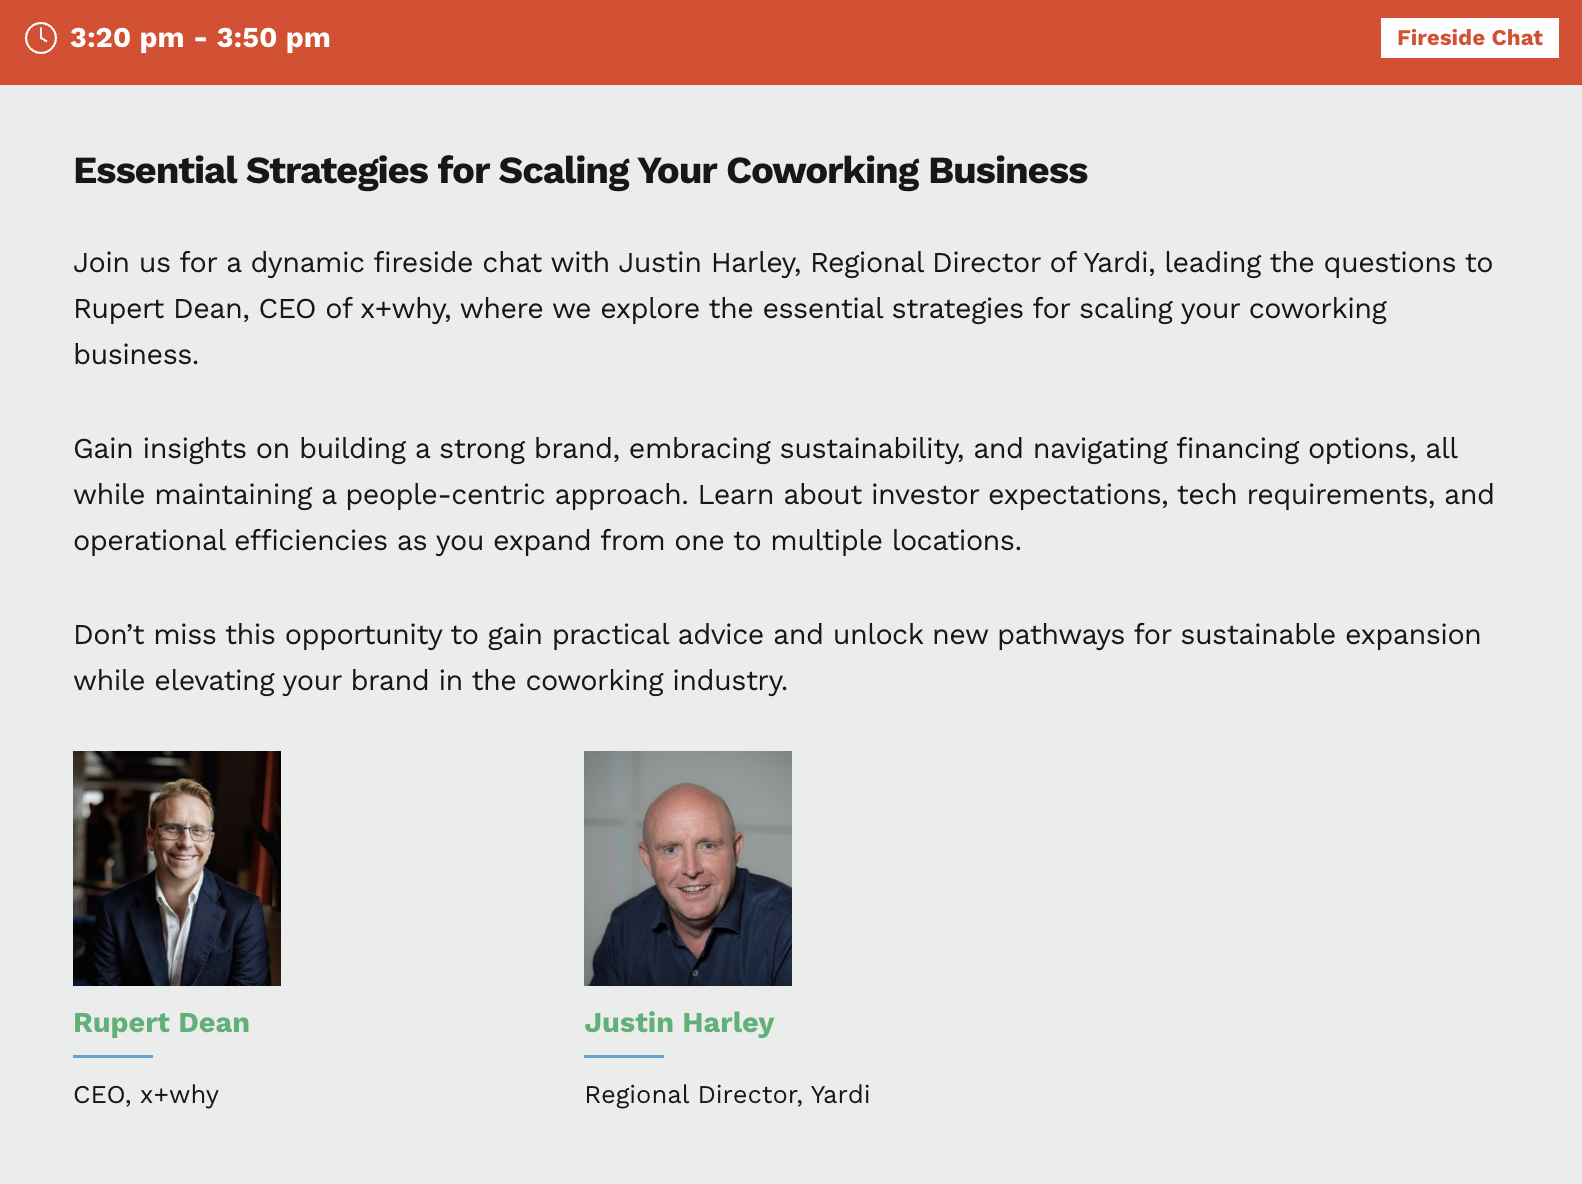This screenshot has height=1184, width=1582.
Task: Click the "Regional Director, Yardi" speaker caption
Action: point(727,1095)
